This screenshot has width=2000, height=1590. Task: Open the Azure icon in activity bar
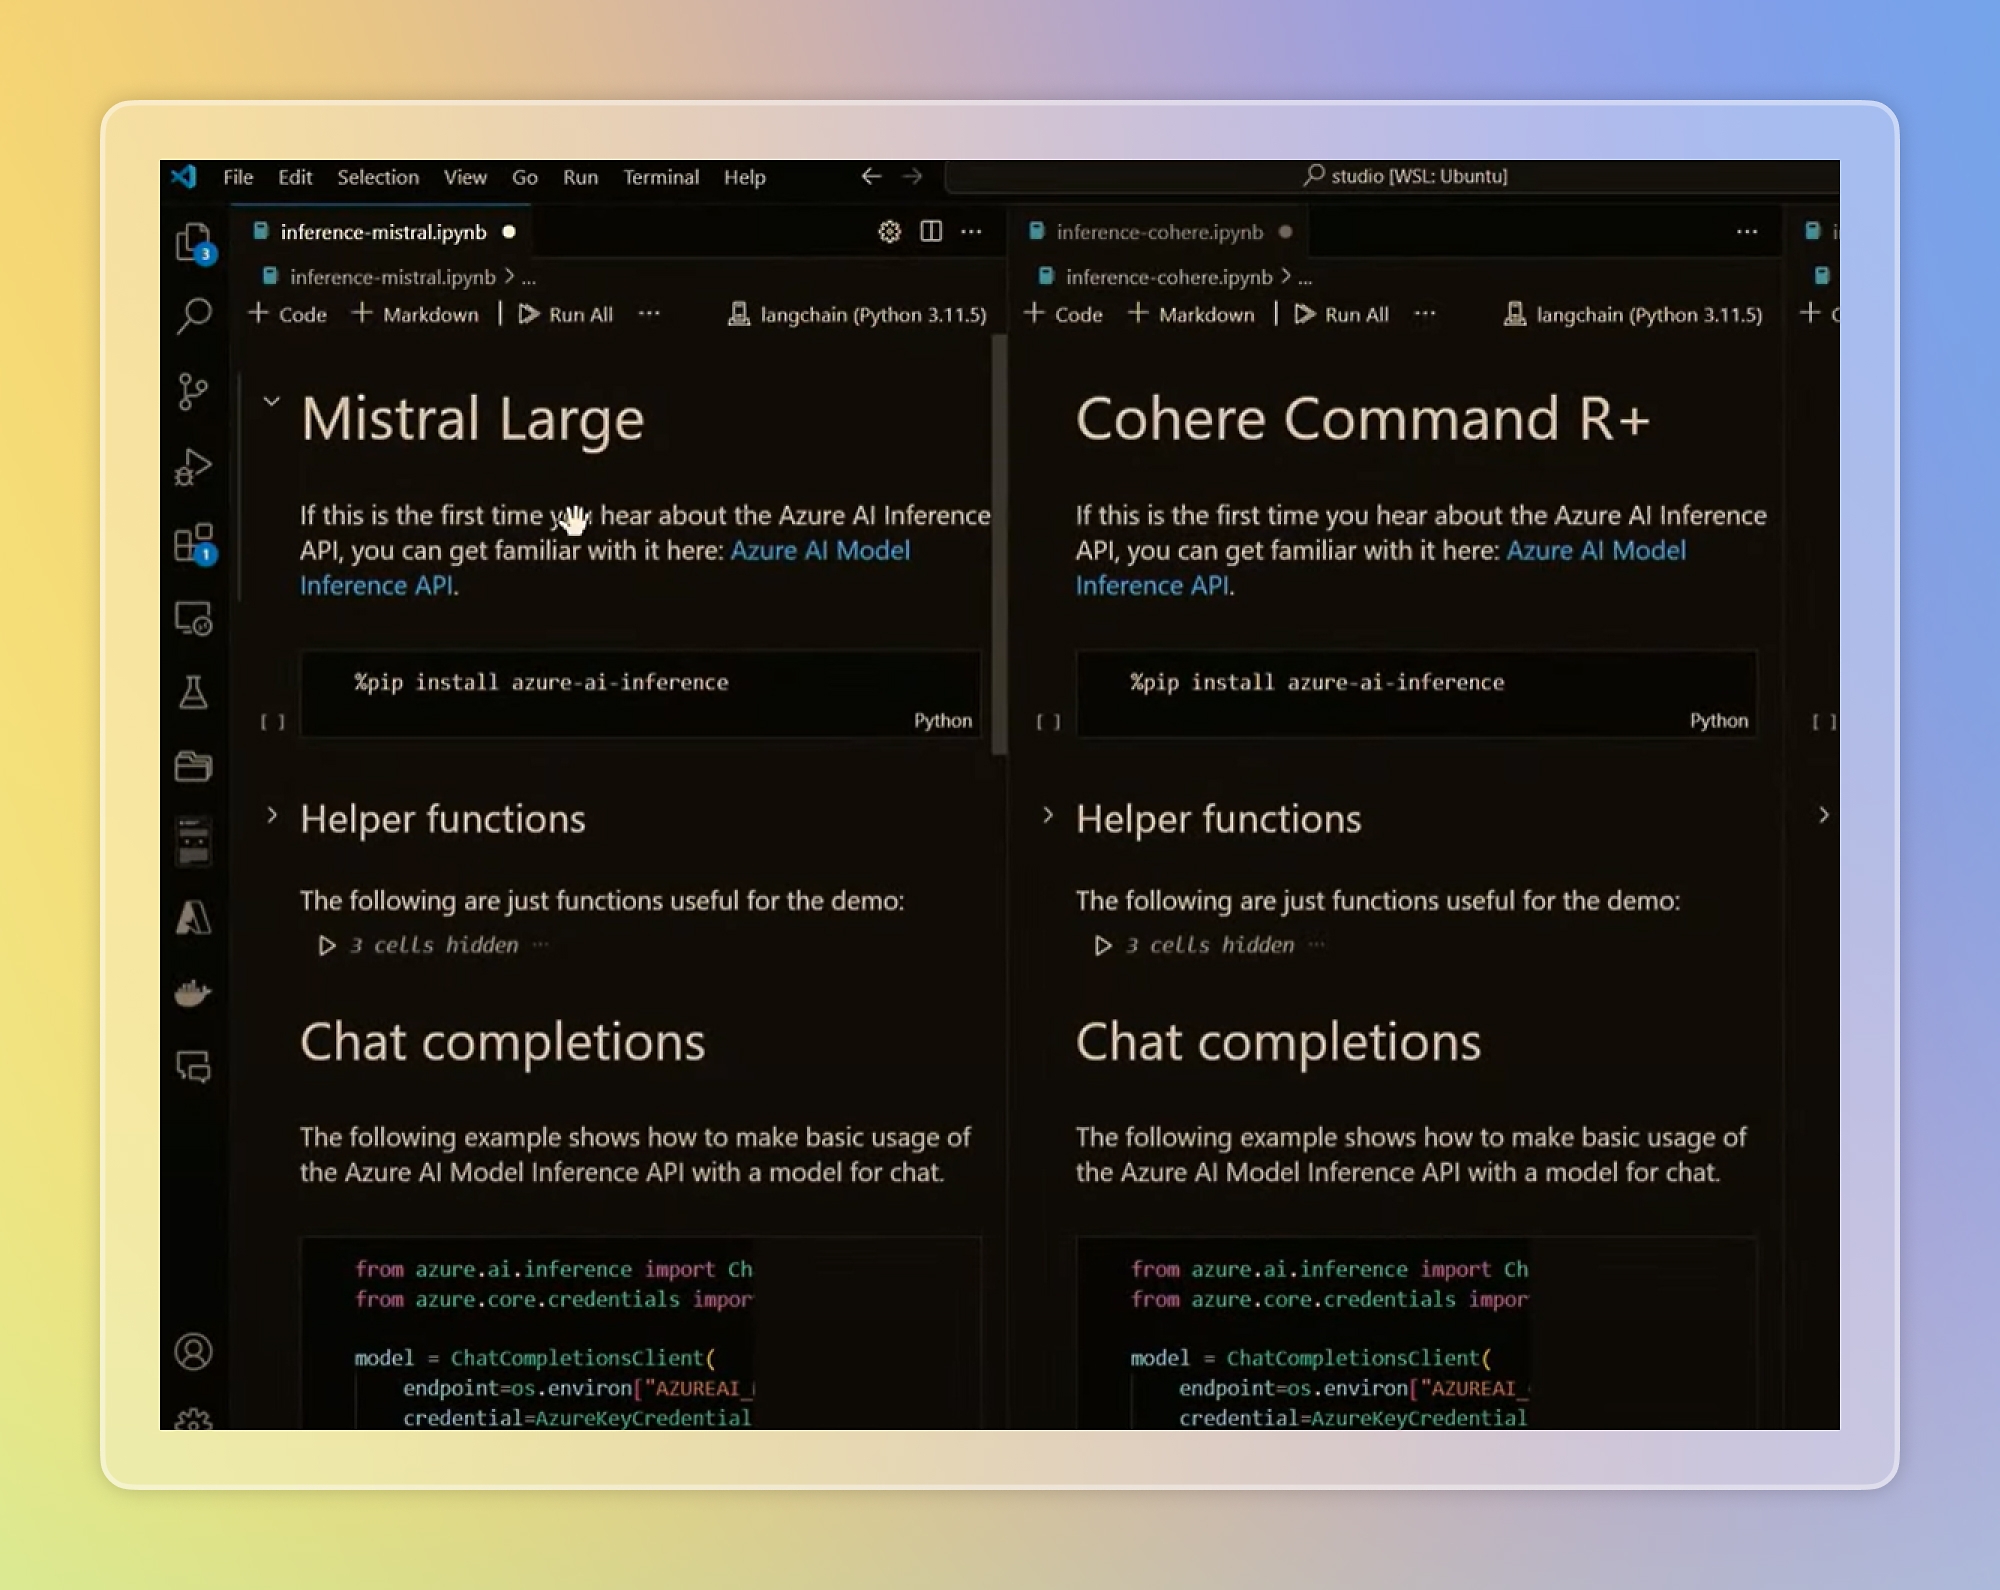click(x=193, y=917)
